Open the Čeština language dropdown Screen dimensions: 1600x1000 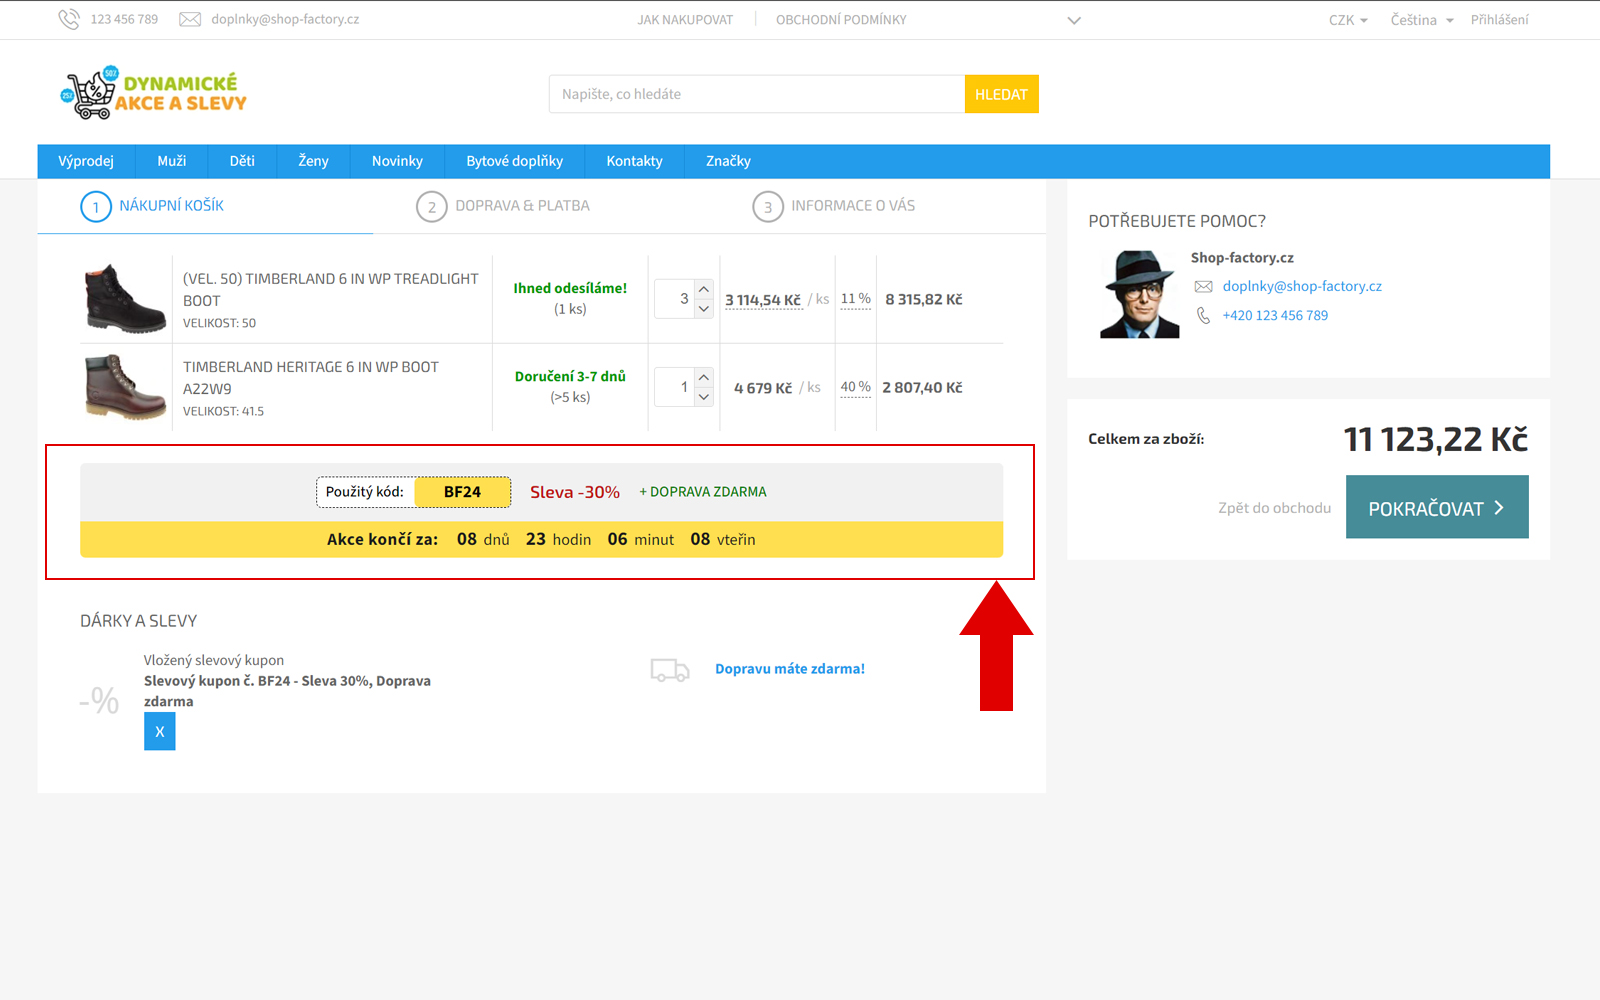pos(1422,20)
